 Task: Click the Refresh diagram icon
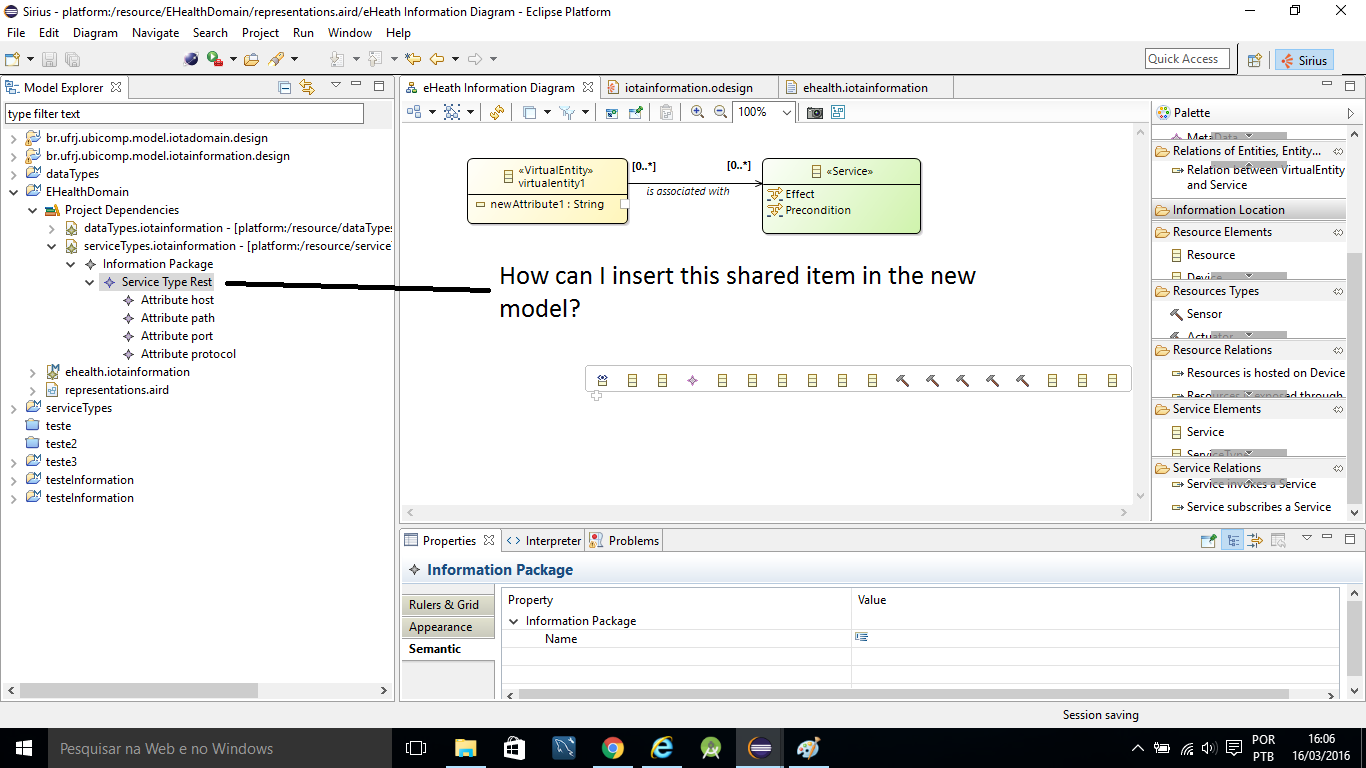click(497, 113)
